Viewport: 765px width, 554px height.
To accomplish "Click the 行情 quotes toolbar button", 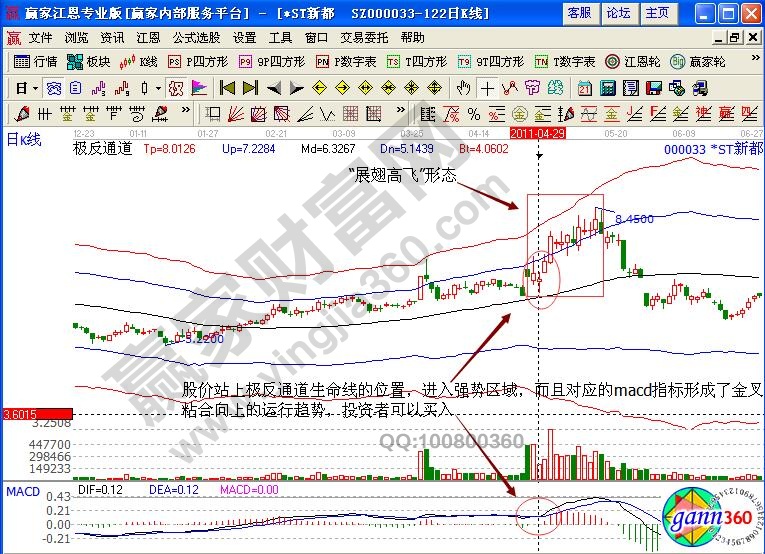I will point(36,62).
